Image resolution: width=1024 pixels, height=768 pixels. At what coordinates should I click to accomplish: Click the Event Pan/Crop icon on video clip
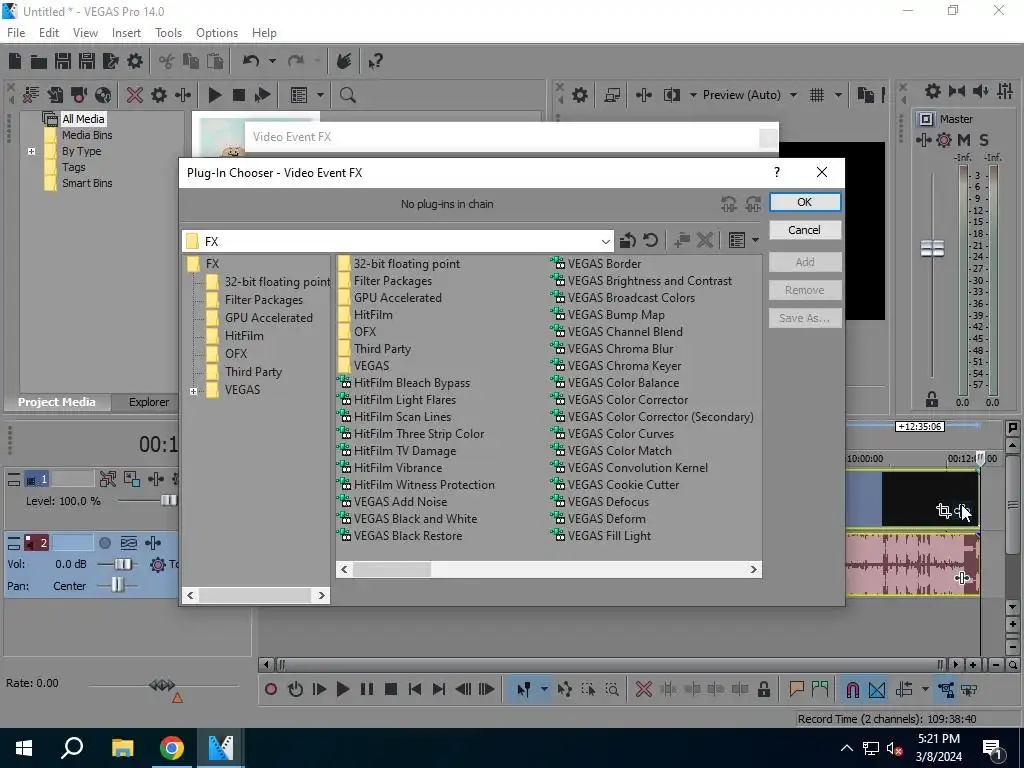point(943,511)
